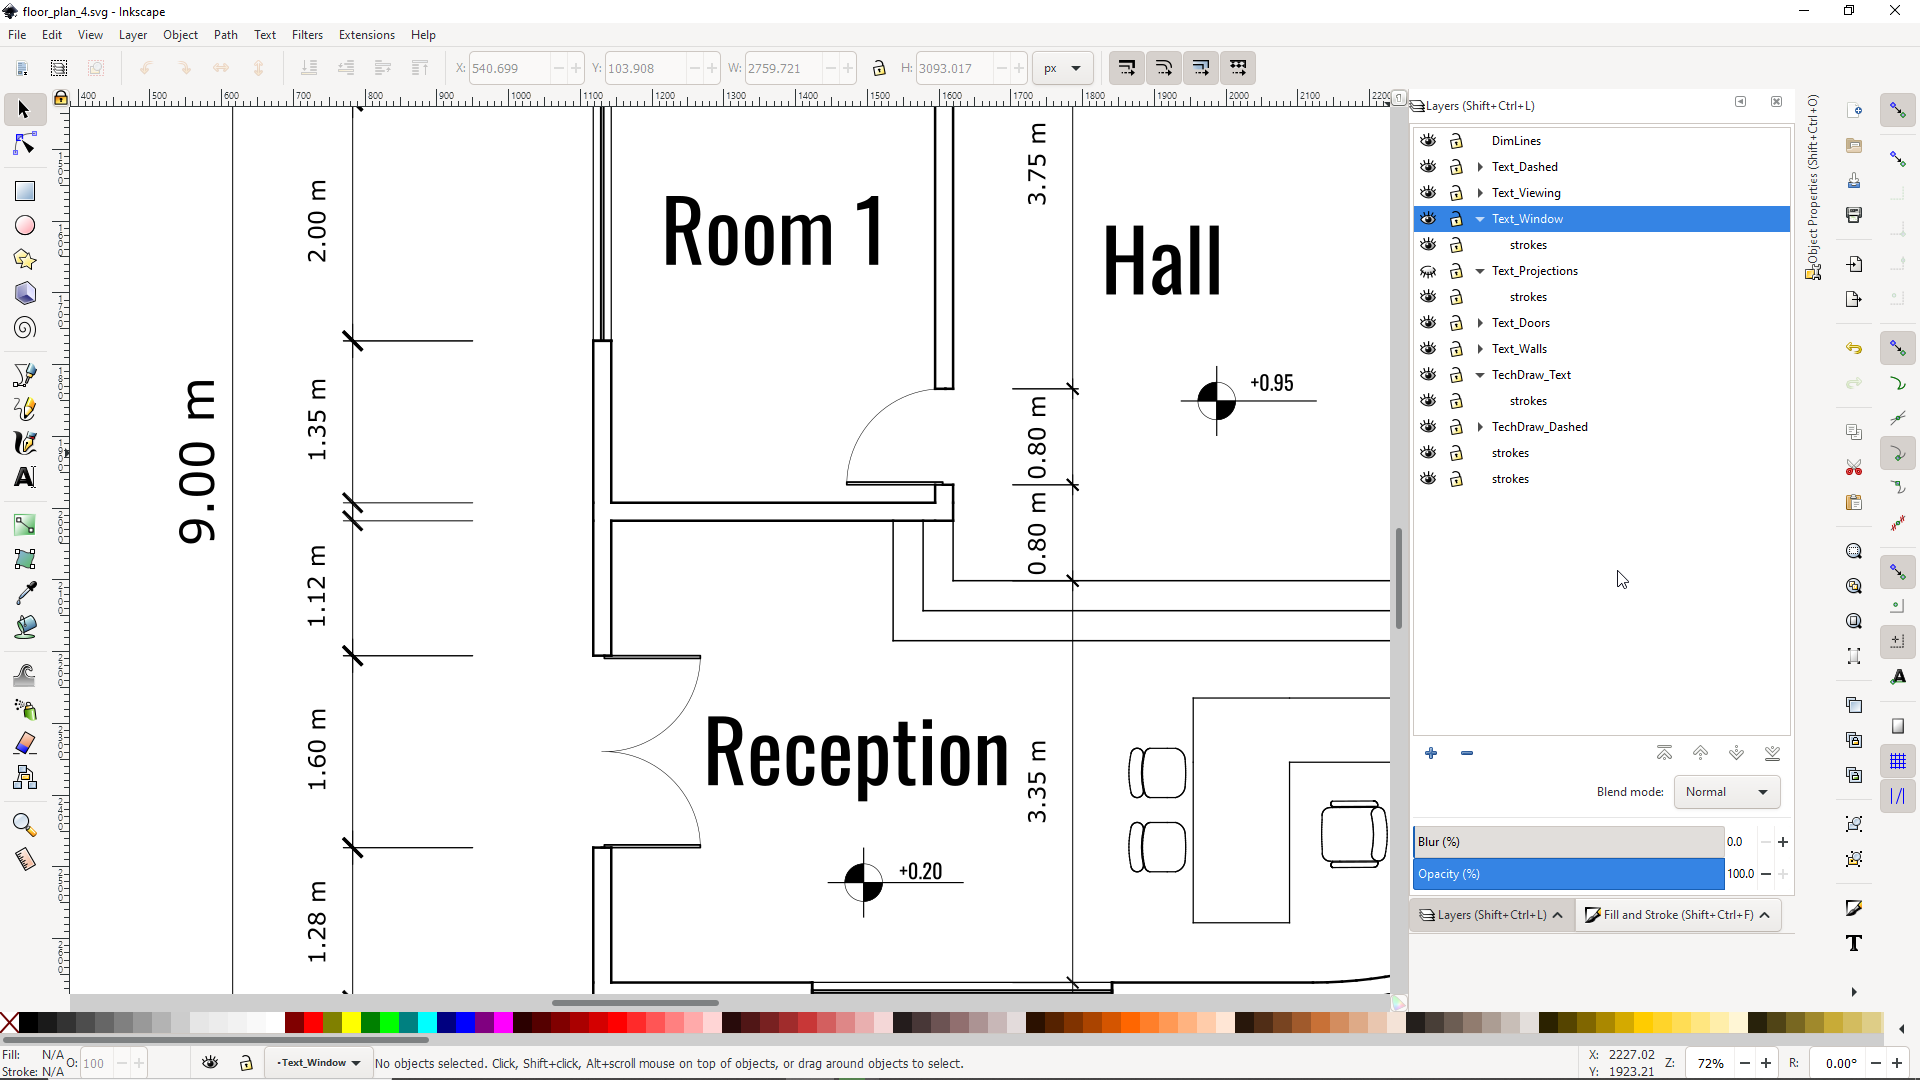Open the Extensions menu
This screenshot has height=1080, width=1920.
[366, 35]
